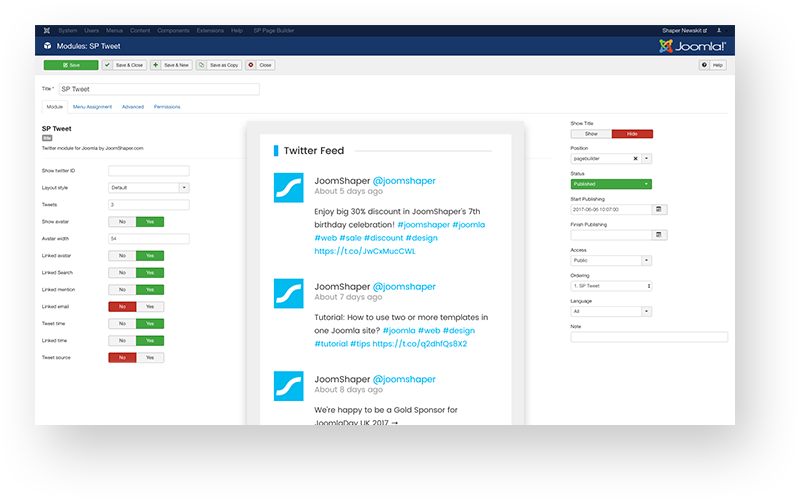798x498 pixels.
Task: Open the System menu
Action: coord(68,31)
